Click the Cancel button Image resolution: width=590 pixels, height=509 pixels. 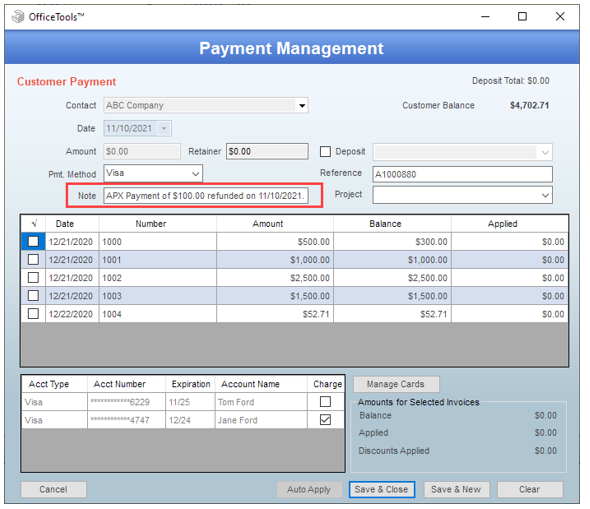point(53,489)
